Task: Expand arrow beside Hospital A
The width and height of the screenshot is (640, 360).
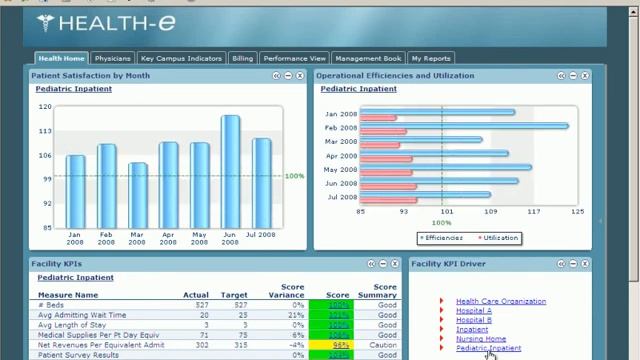Action: click(441, 310)
